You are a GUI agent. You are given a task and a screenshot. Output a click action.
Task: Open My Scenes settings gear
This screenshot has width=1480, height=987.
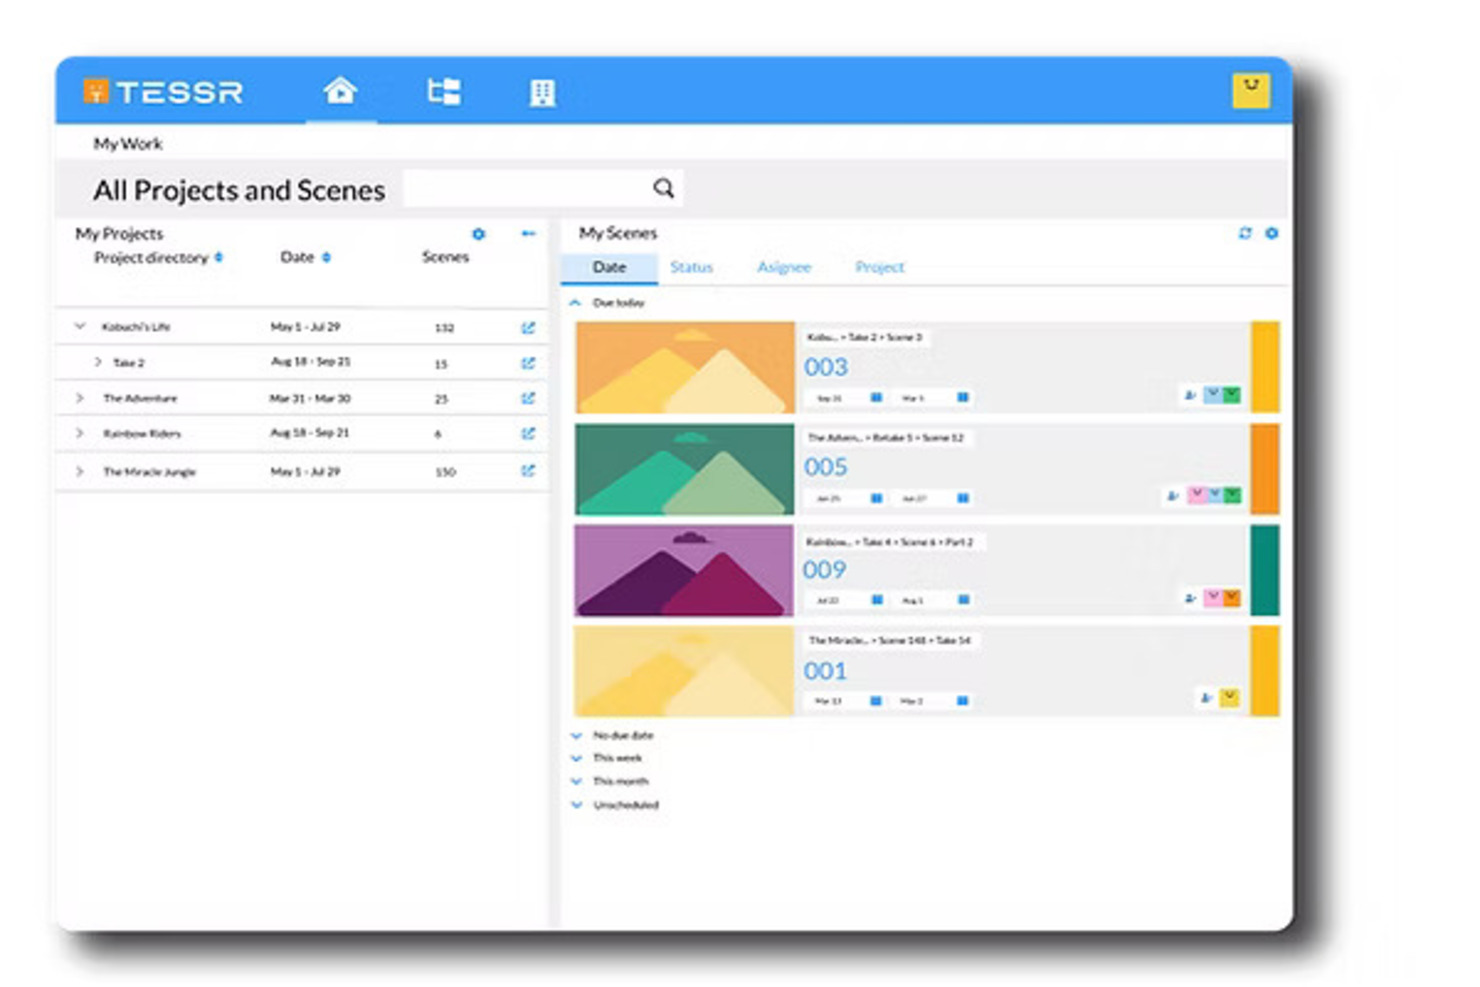coord(1271,233)
